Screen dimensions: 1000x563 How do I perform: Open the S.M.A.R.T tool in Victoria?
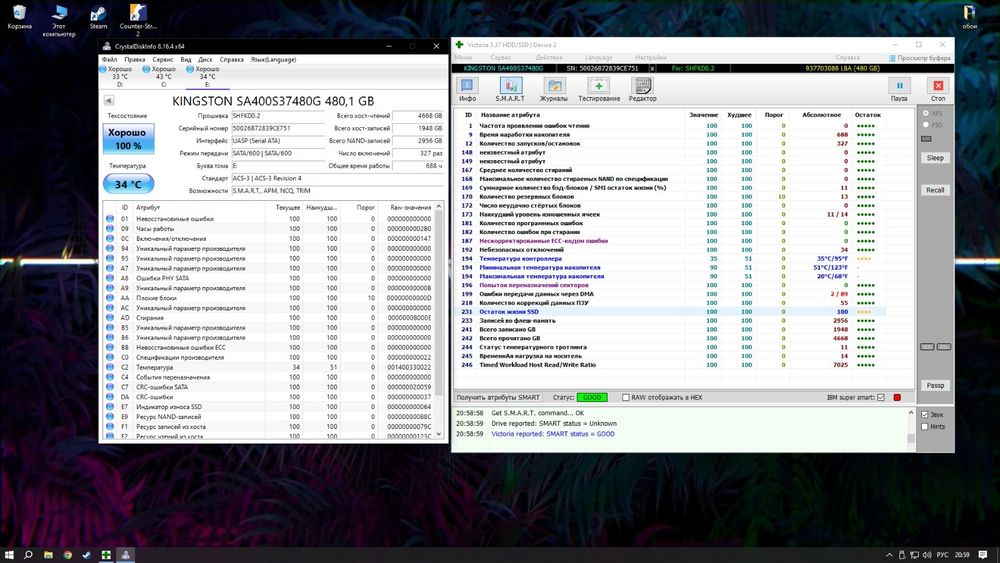(x=510, y=89)
